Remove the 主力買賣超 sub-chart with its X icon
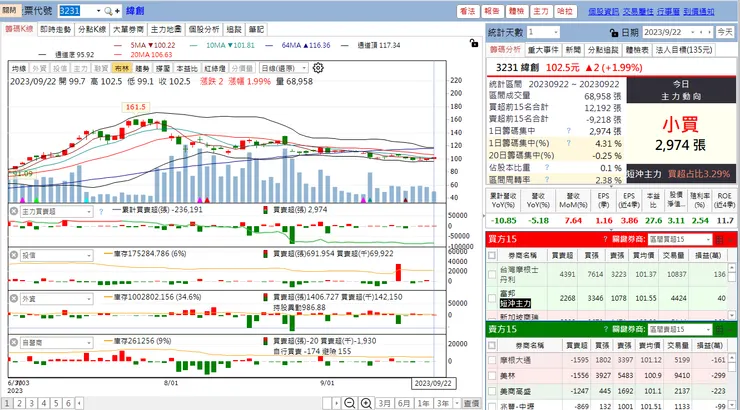 [x=14, y=211]
